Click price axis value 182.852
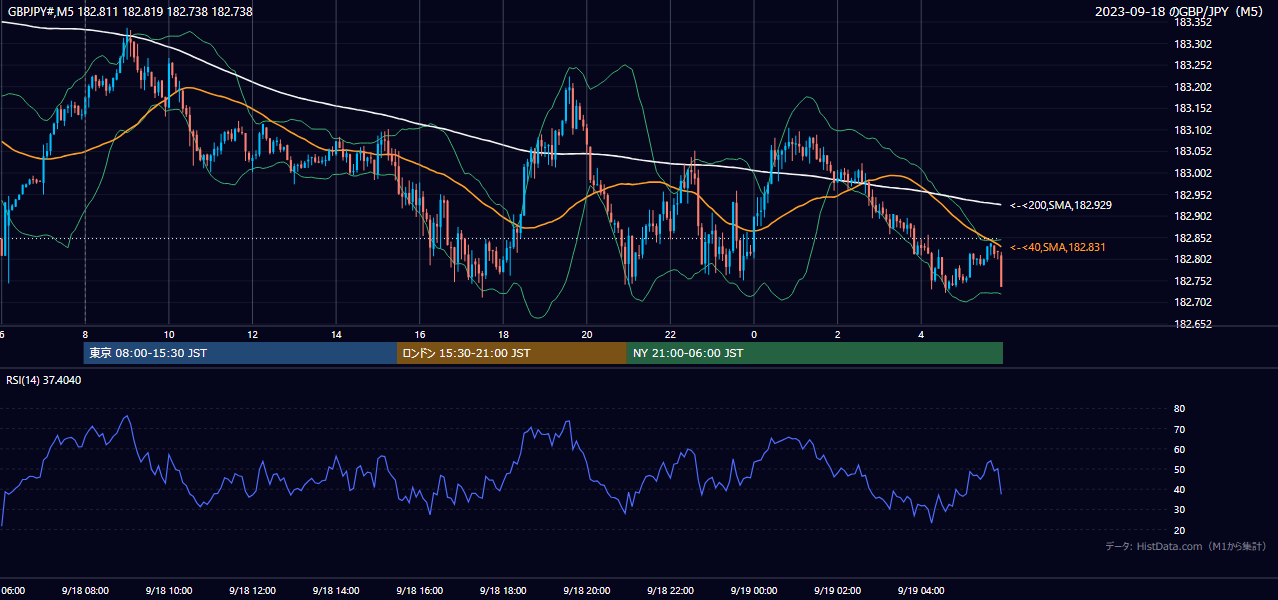Screen dimensions: 1278x600 [1192, 238]
